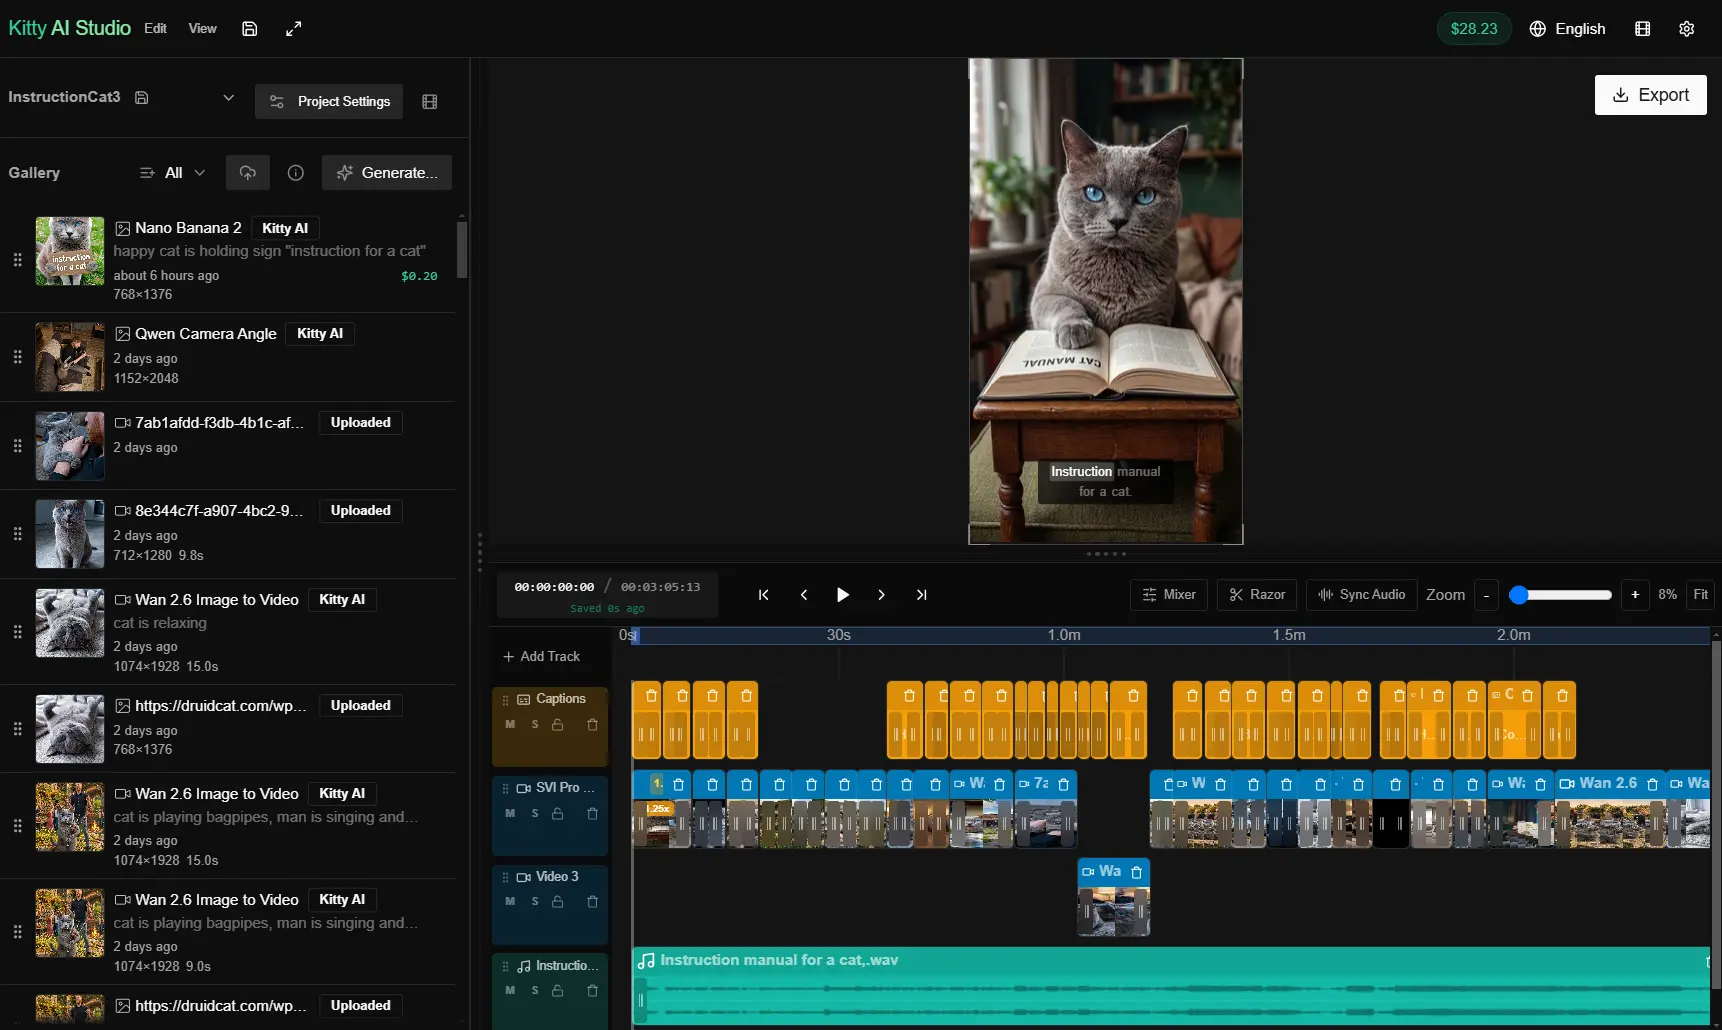
Task: Expand the InstructionCat3 project name dropdown
Action: click(x=229, y=97)
